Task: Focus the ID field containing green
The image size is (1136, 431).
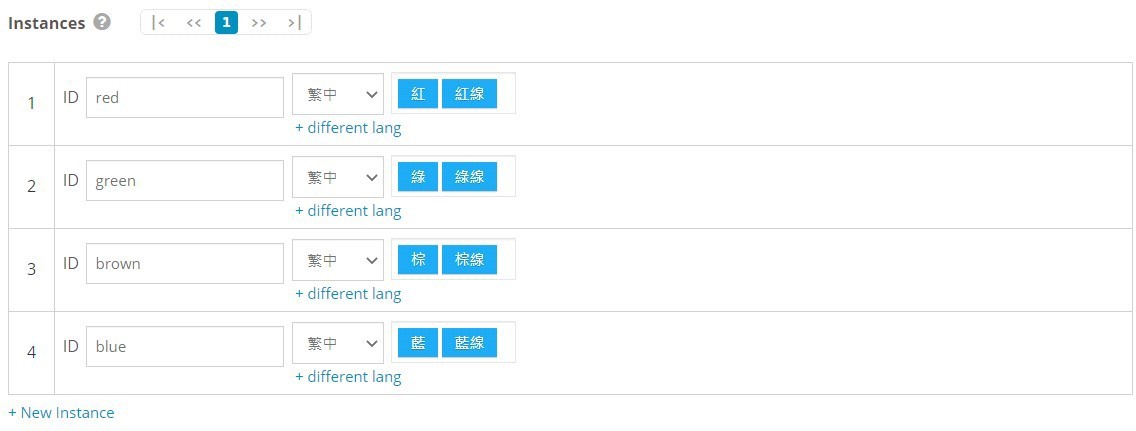Action: tap(185, 180)
